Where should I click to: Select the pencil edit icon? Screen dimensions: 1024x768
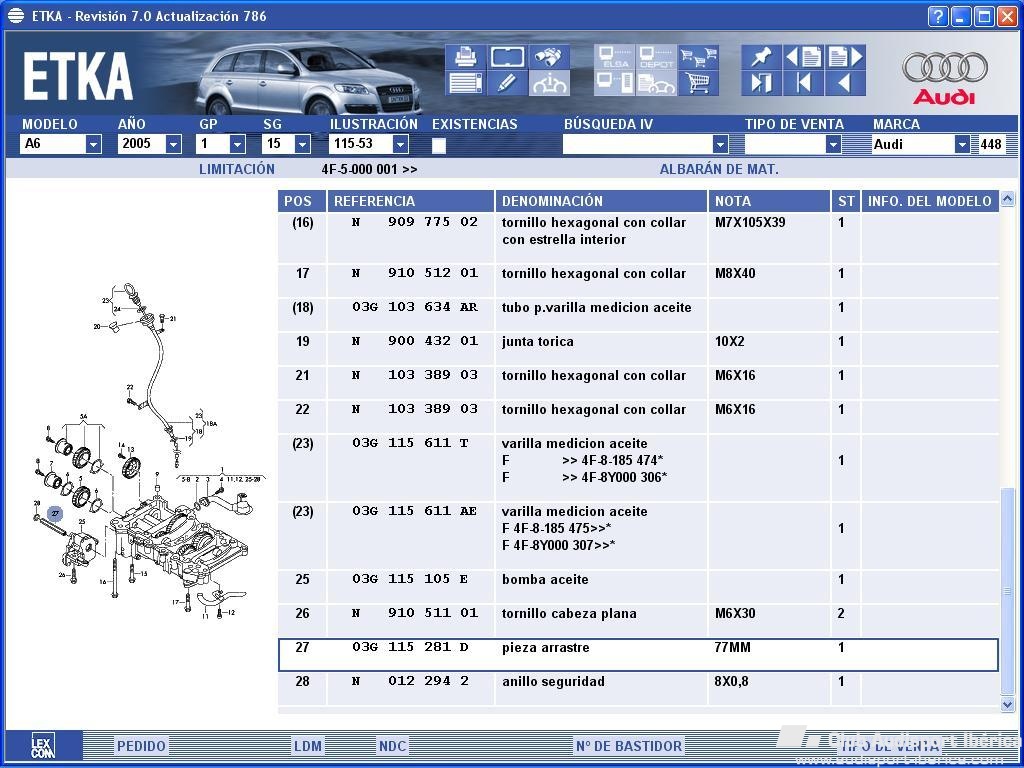pyautogui.click(x=507, y=83)
